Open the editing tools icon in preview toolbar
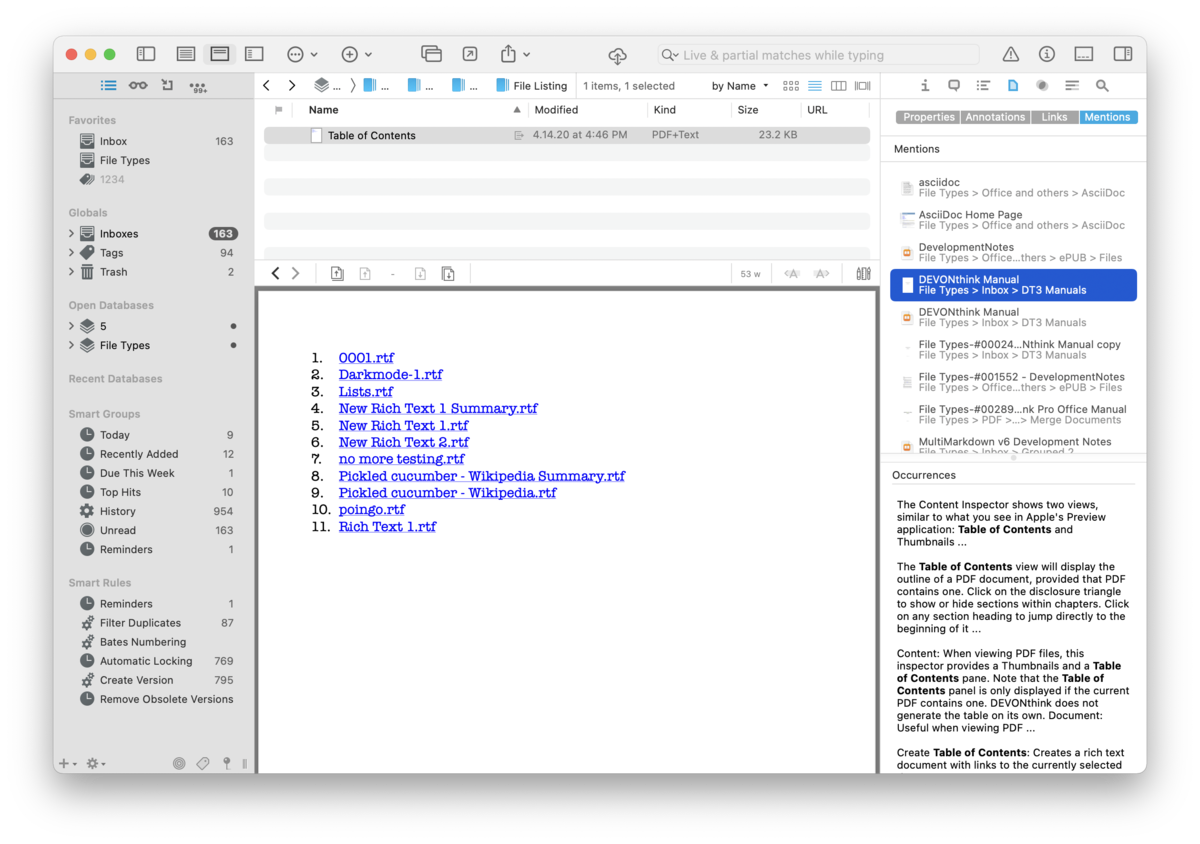 click(863, 273)
